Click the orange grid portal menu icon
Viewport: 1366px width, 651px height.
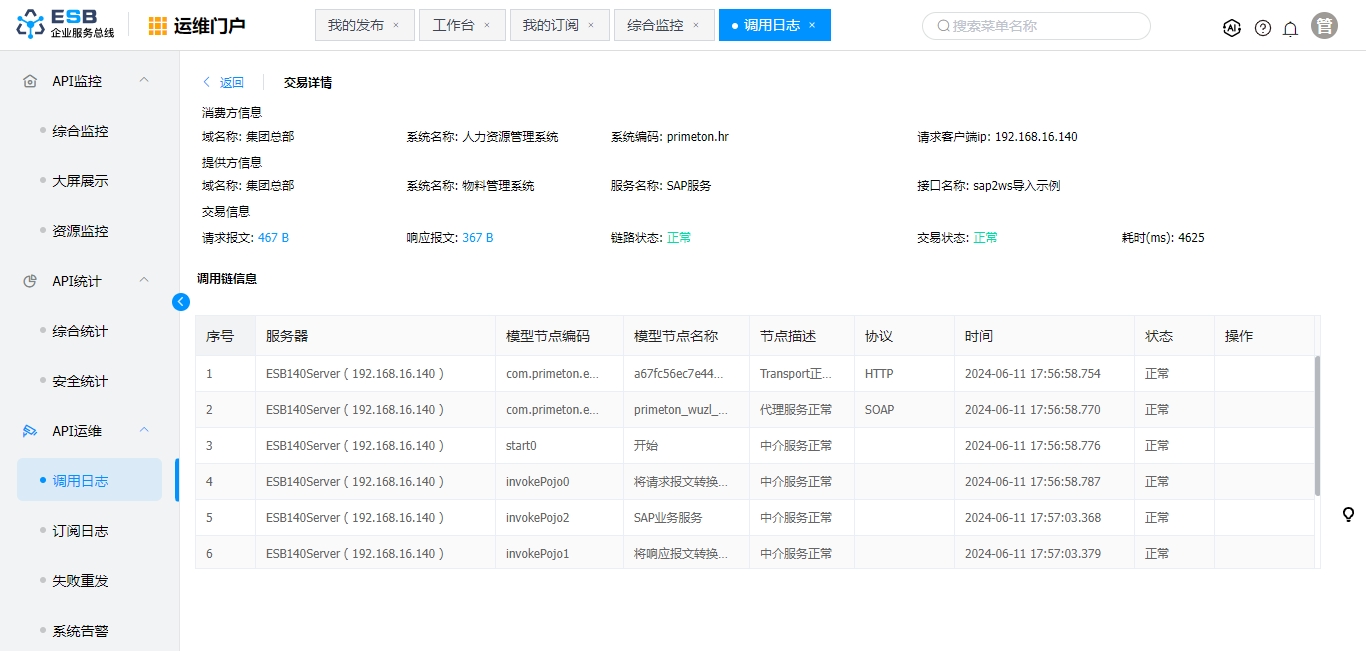pyautogui.click(x=158, y=26)
